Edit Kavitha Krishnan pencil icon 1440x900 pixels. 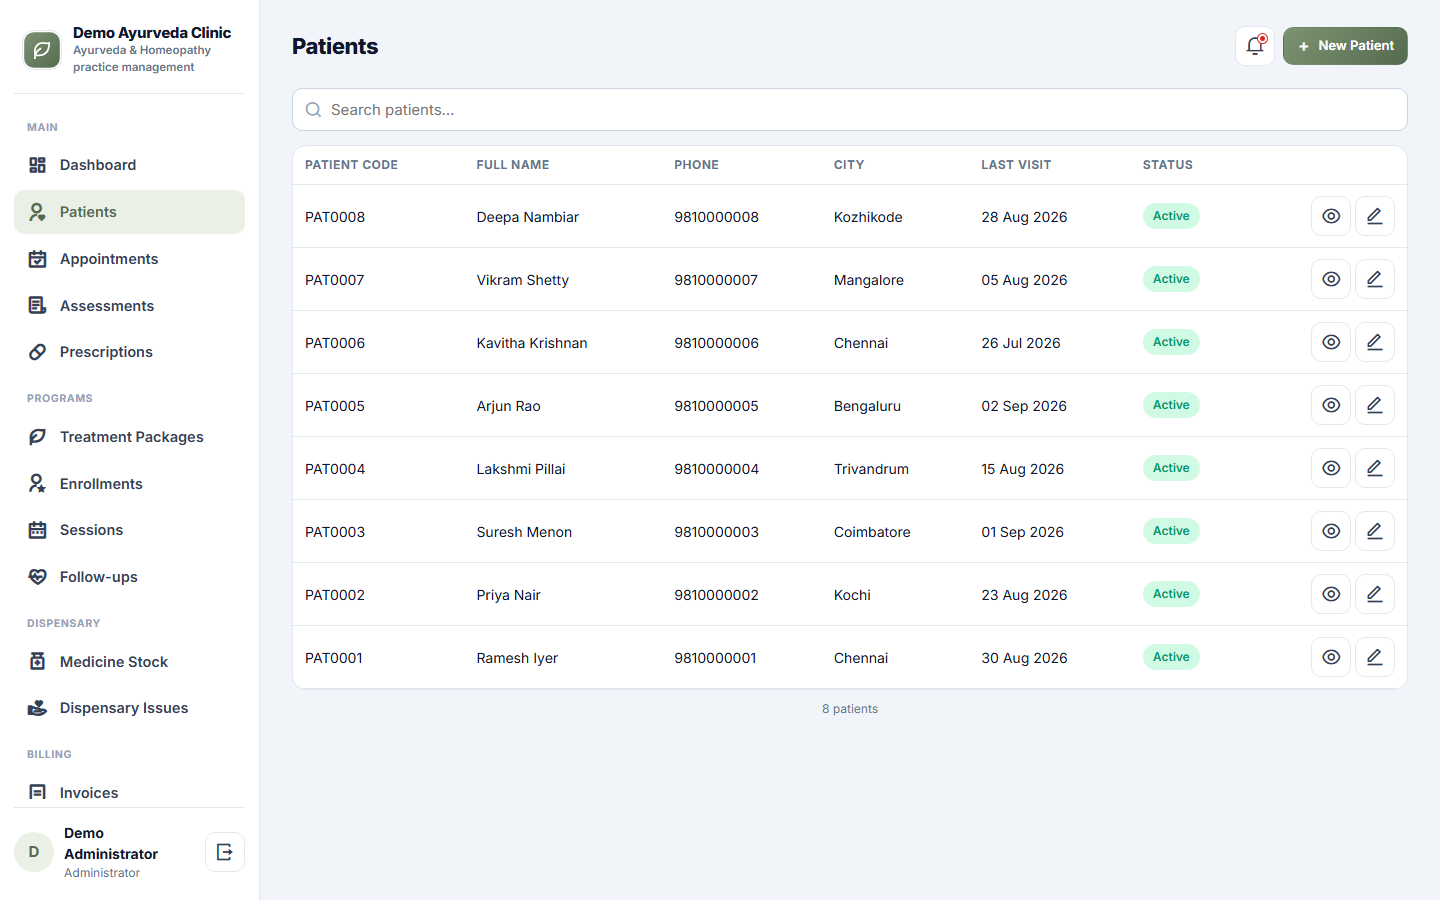point(1375,342)
